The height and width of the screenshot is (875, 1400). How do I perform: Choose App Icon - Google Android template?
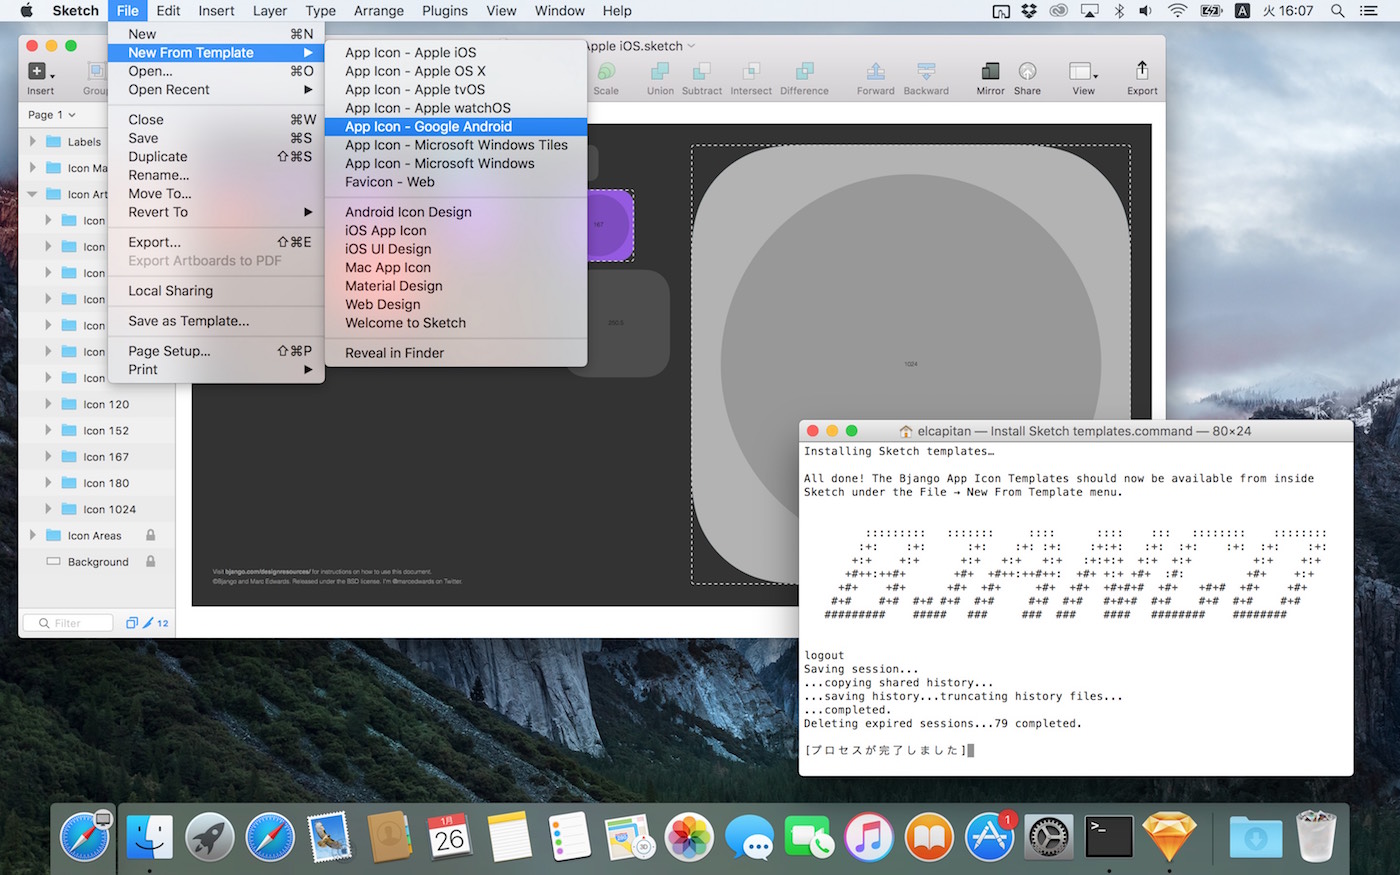[x=428, y=127]
